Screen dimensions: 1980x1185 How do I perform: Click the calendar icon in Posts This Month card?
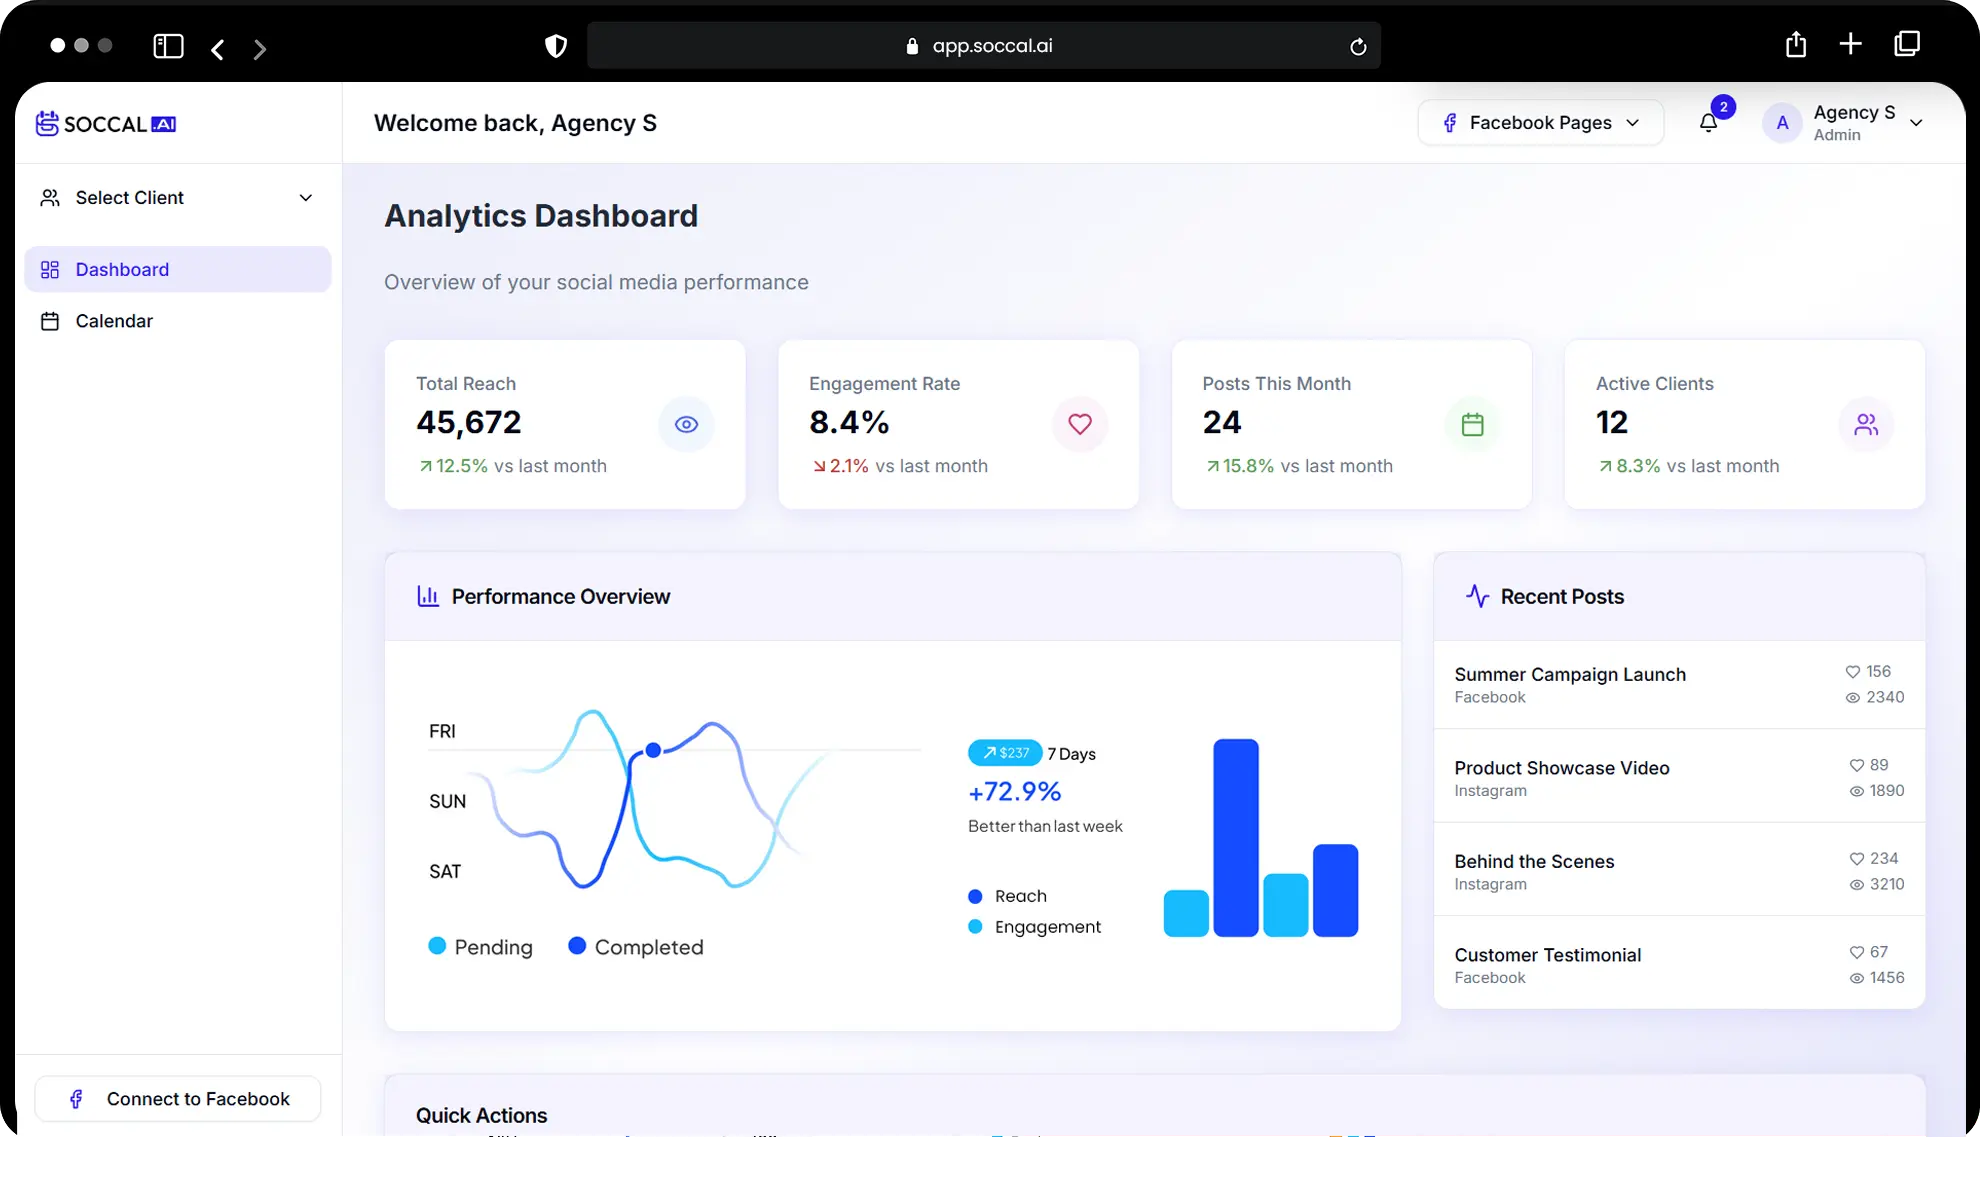[x=1472, y=424]
